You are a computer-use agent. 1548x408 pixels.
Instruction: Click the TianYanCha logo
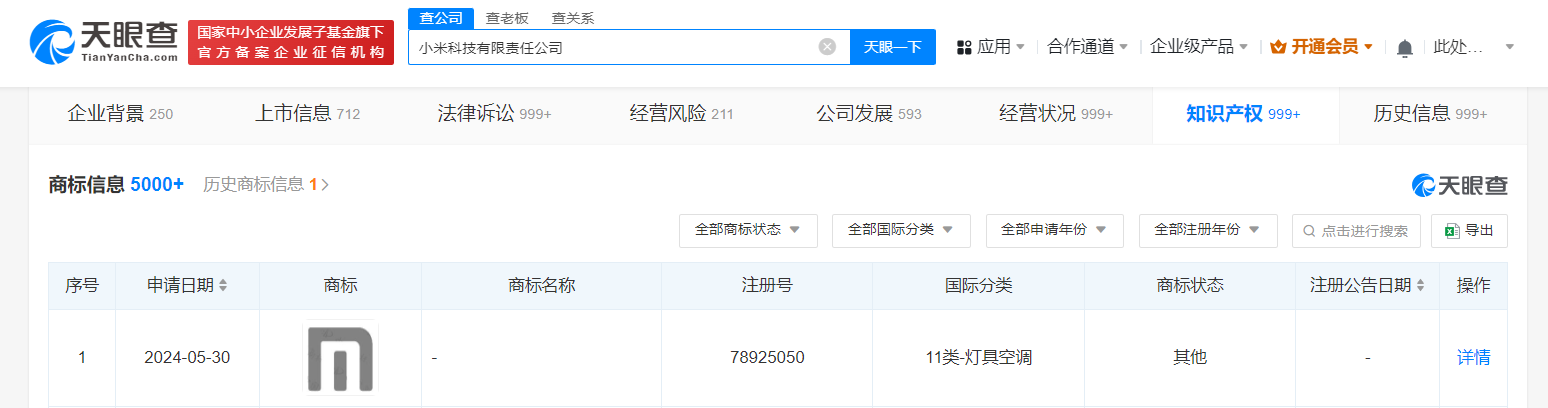pyautogui.click(x=102, y=42)
